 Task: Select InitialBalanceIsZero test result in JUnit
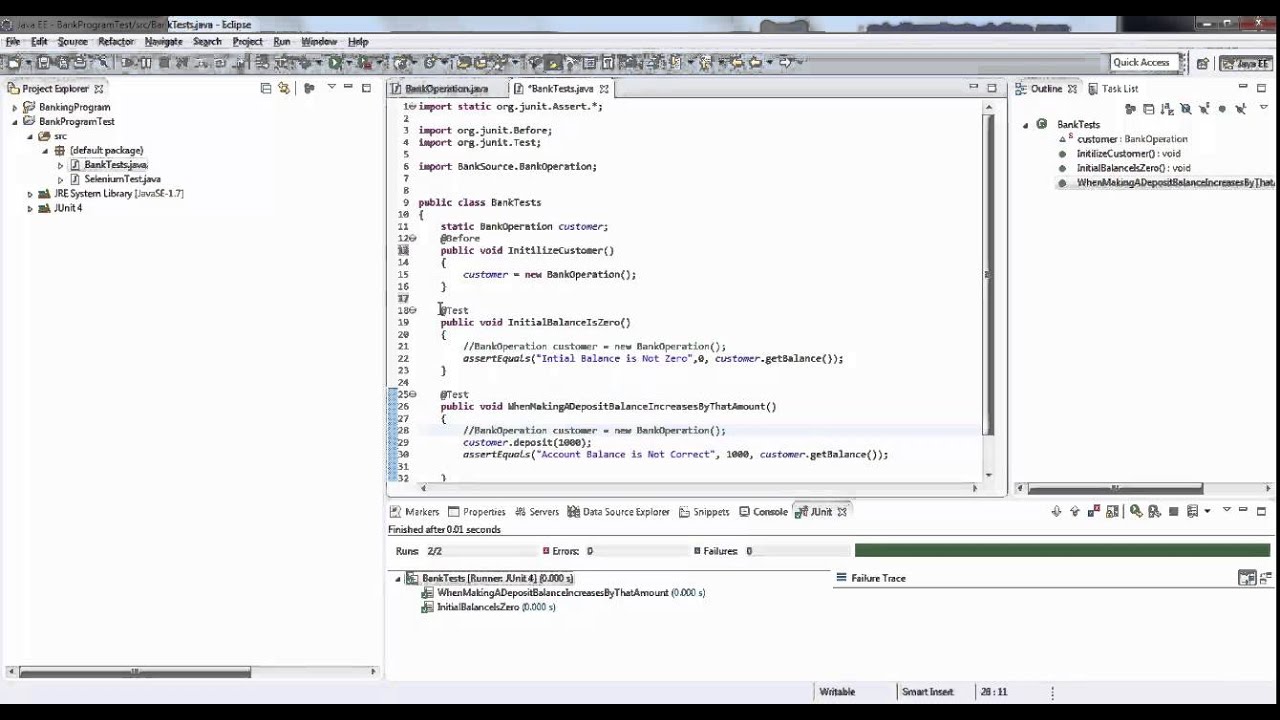(495, 607)
